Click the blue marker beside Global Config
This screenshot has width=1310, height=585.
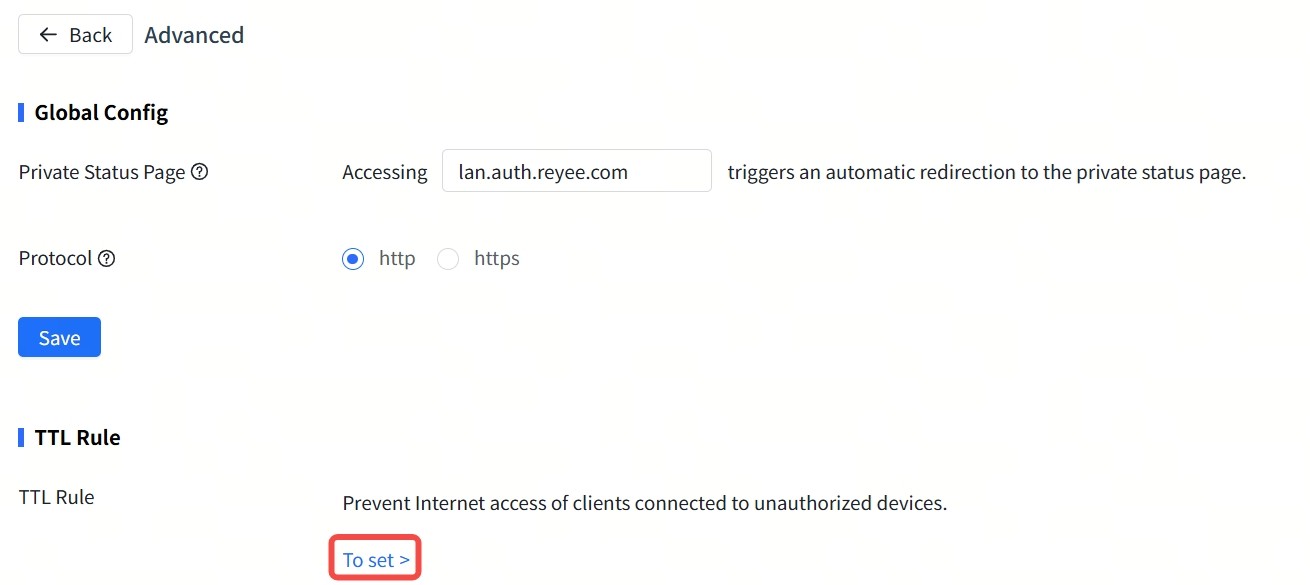(x=21, y=112)
